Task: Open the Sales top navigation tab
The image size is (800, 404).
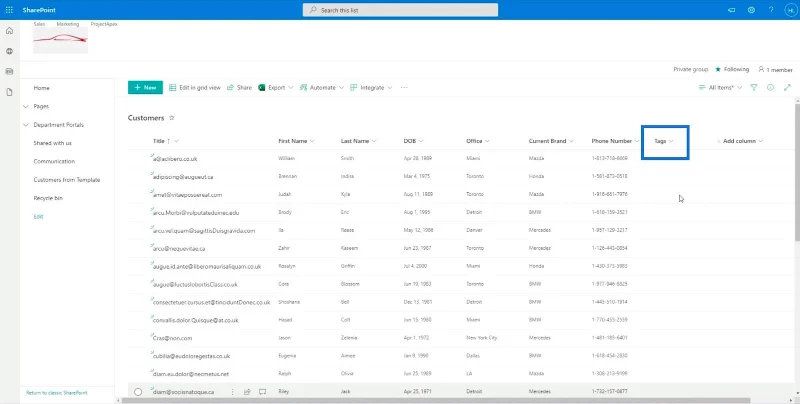Action: (x=39, y=24)
